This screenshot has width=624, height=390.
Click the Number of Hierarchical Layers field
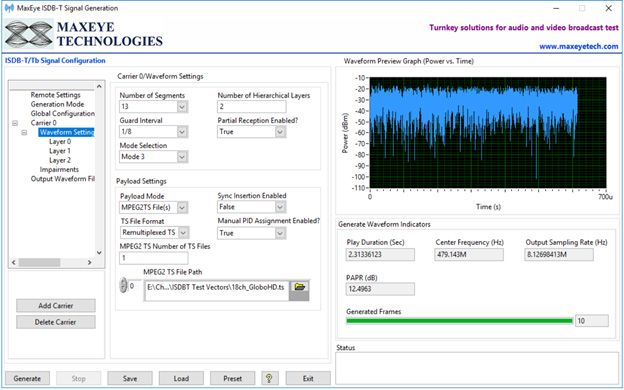tap(252, 107)
